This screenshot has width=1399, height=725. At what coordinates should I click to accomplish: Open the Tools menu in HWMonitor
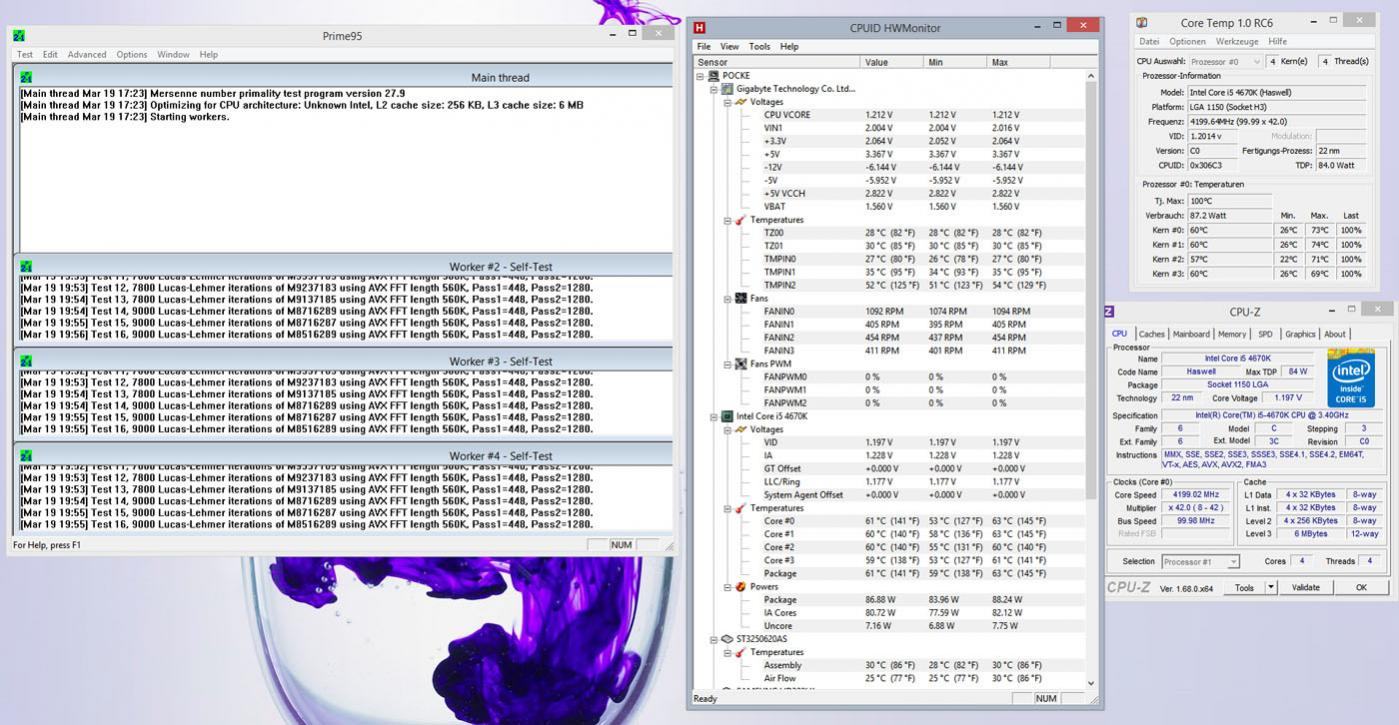pyautogui.click(x=760, y=46)
